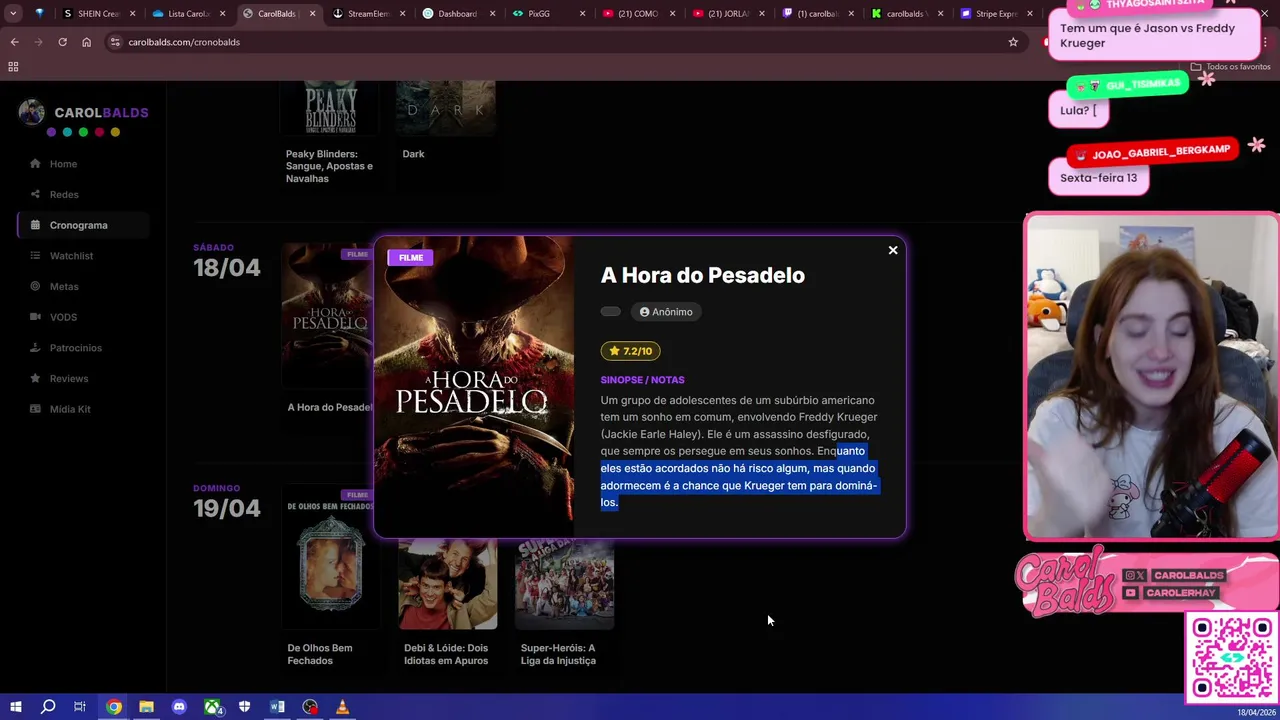Open the Peaky Blinders poster thumbnail
1280x720 pixels.
(x=330, y=110)
